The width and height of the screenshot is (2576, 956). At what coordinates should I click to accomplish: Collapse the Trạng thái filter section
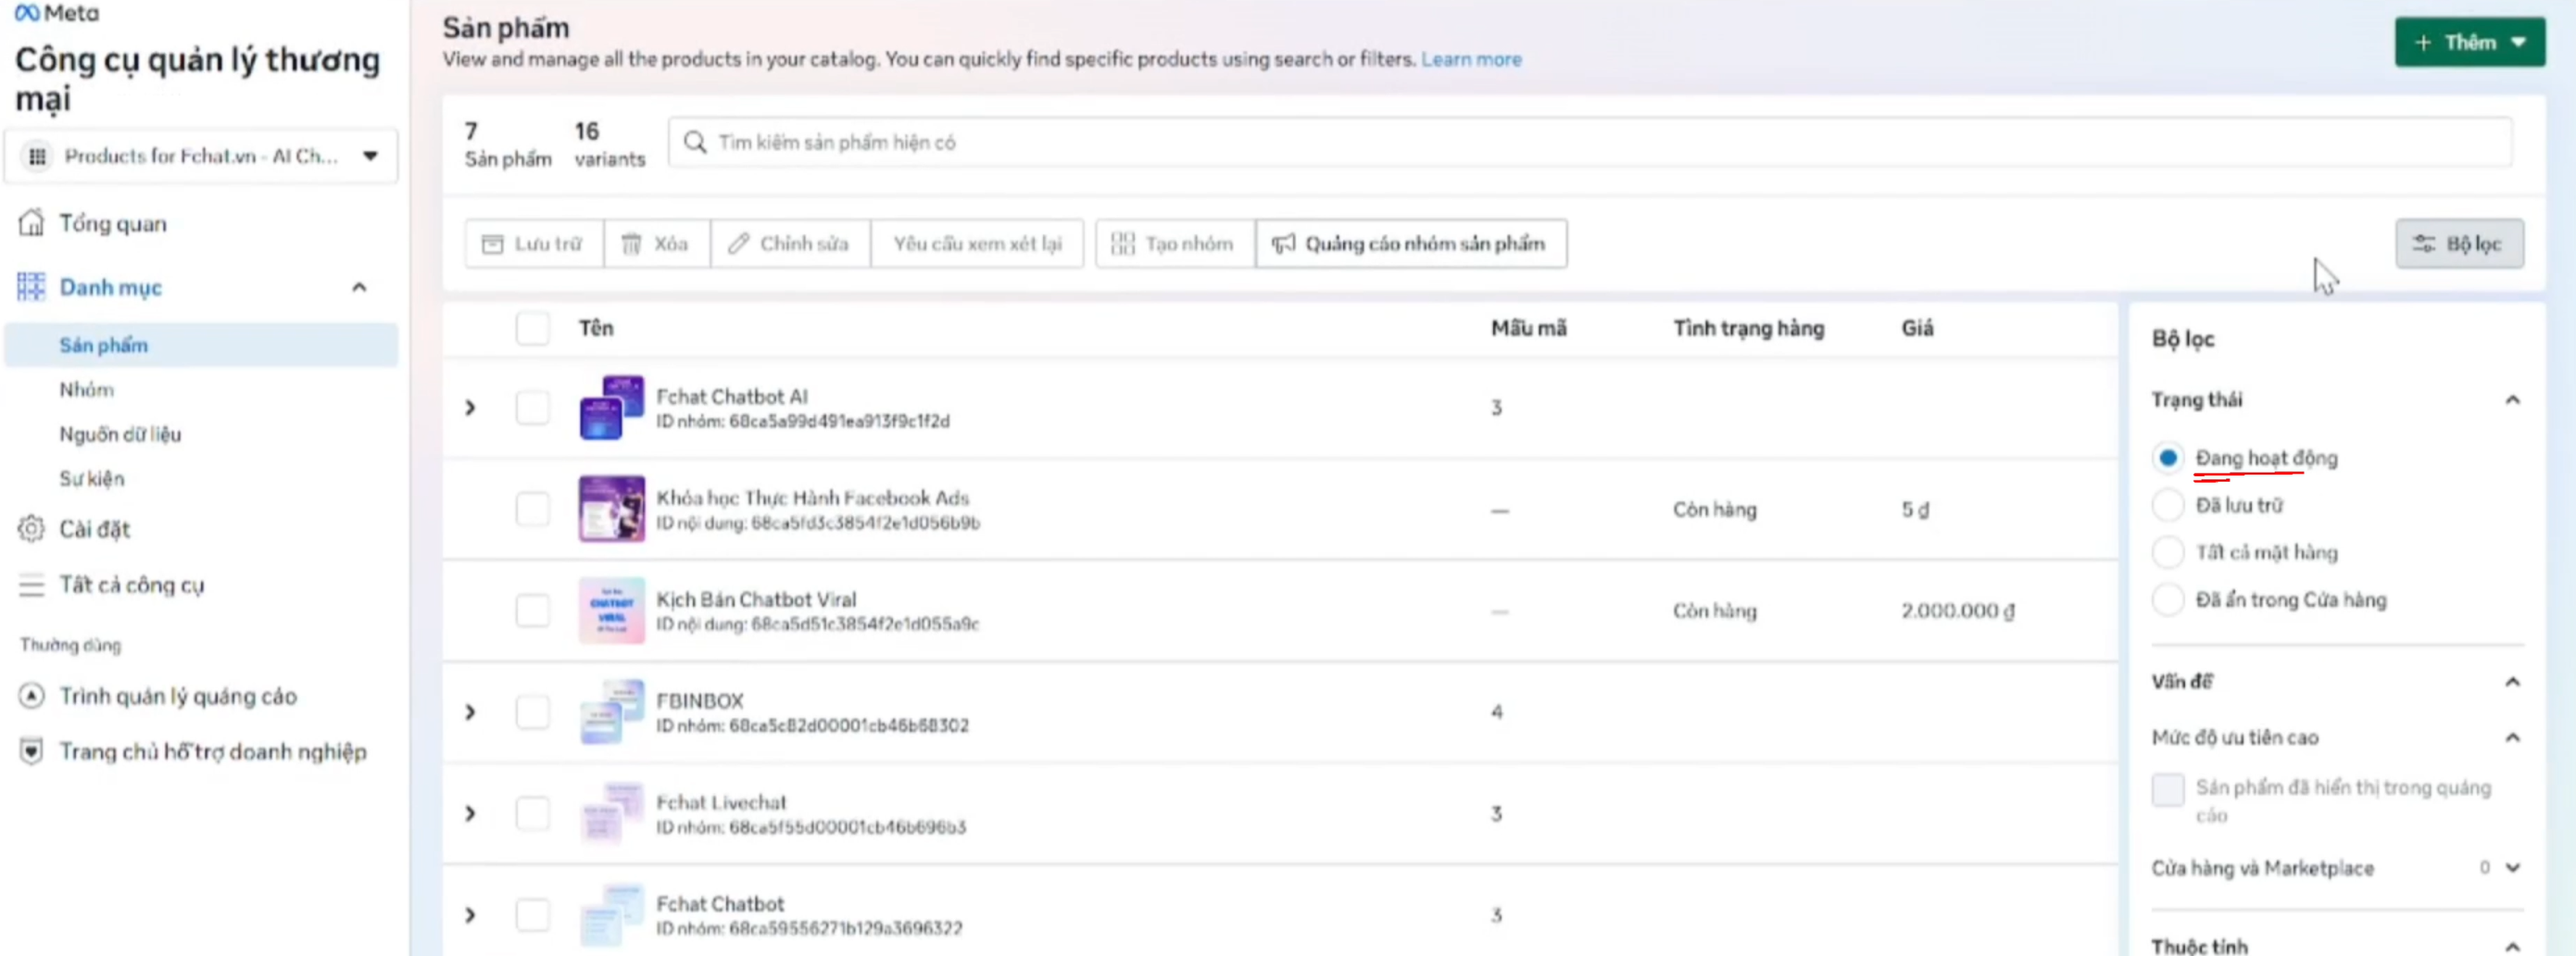[x=2511, y=400]
